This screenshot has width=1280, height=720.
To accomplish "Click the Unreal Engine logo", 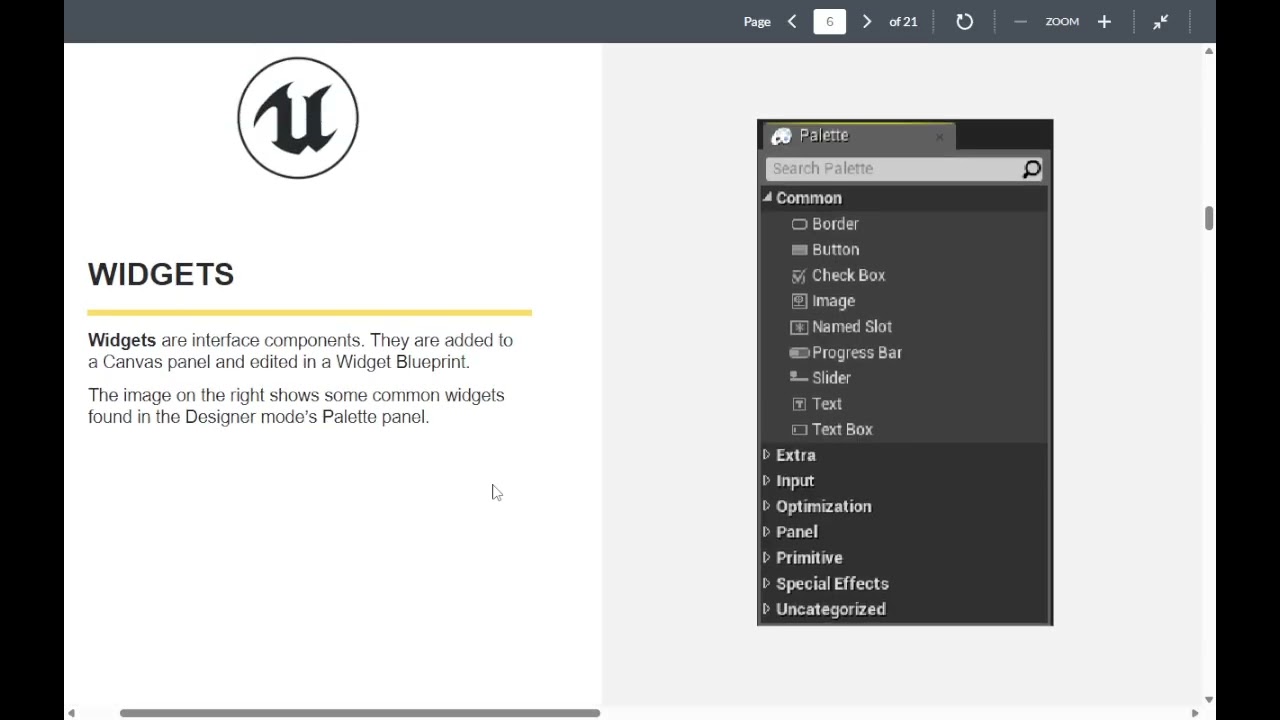I will coord(298,118).
